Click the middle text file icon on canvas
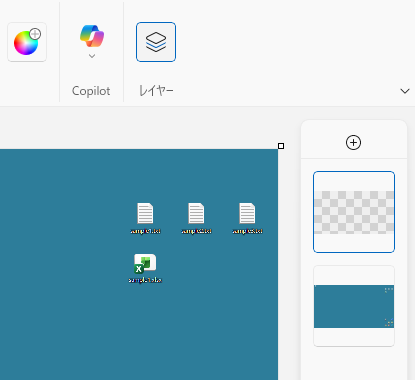Viewport: 415px width, 380px height. point(196,213)
